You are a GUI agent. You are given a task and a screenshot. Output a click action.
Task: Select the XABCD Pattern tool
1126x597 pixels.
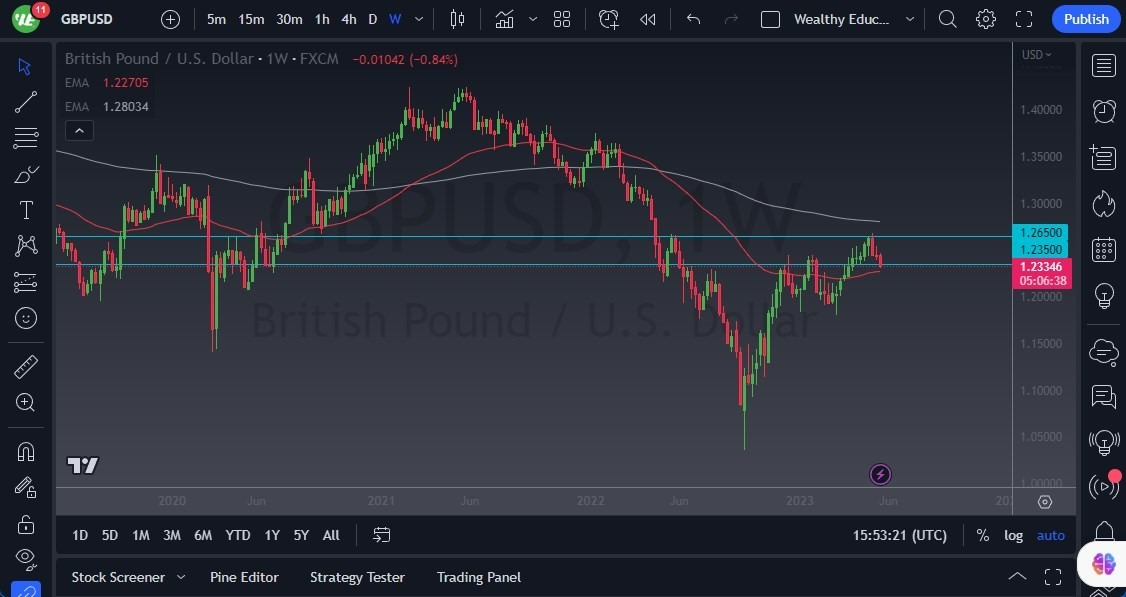pos(25,245)
